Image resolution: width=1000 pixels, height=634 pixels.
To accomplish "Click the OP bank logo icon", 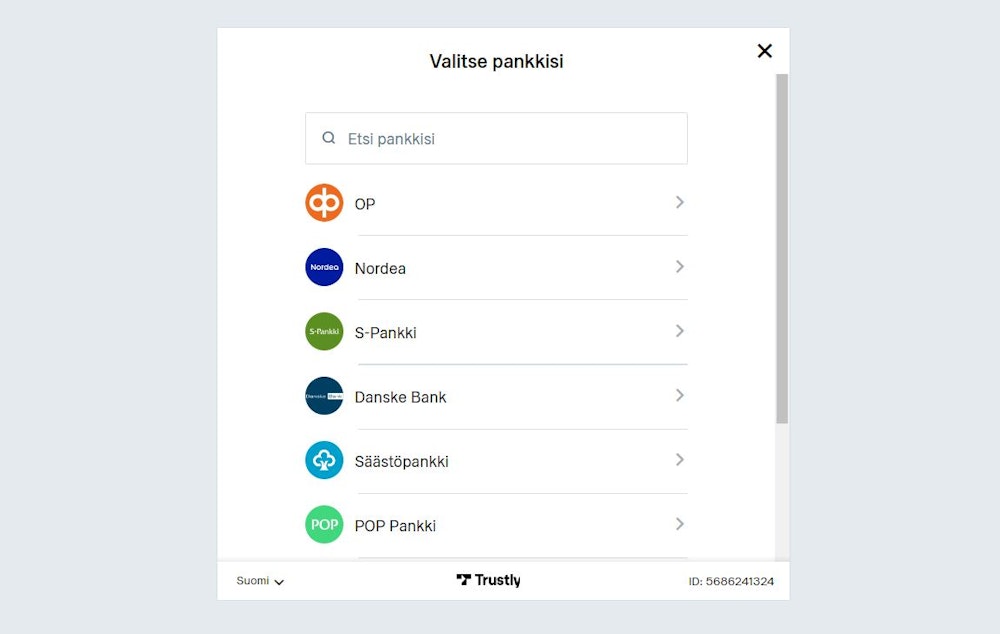I will (323, 203).
